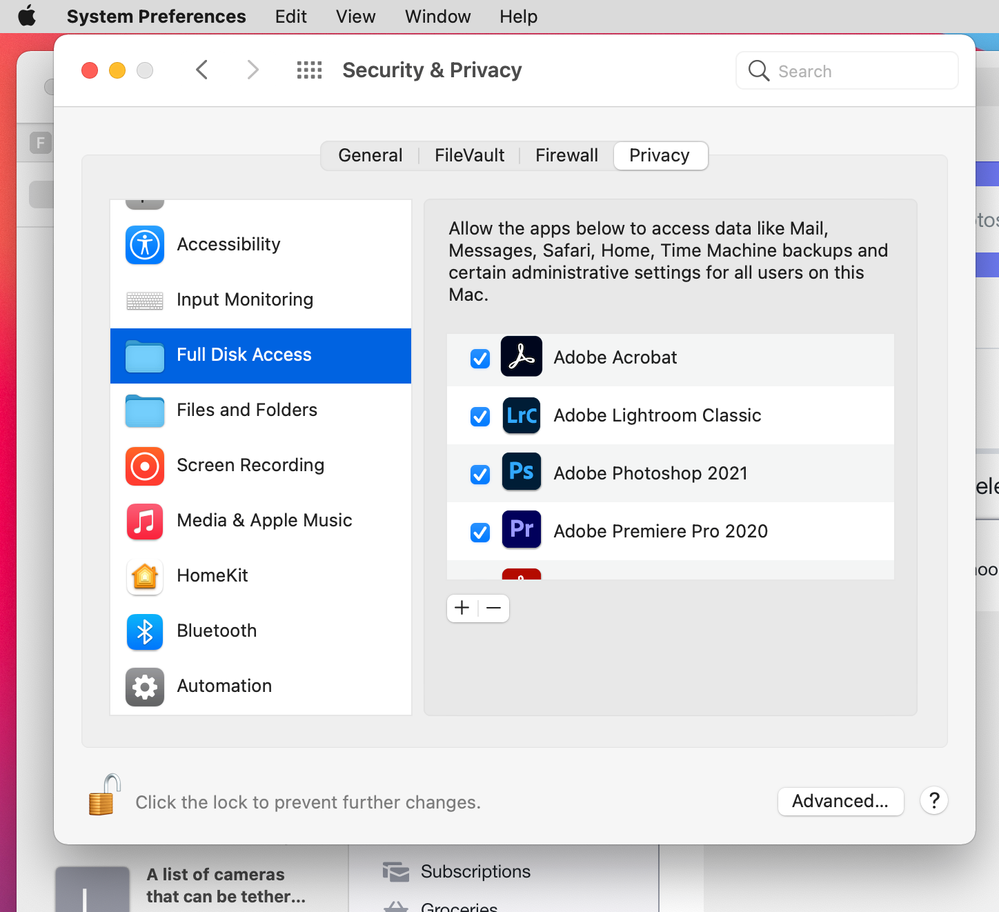The image size is (999, 912).
Task: Click the Full Disk Access folder icon
Action: pyautogui.click(x=145, y=356)
